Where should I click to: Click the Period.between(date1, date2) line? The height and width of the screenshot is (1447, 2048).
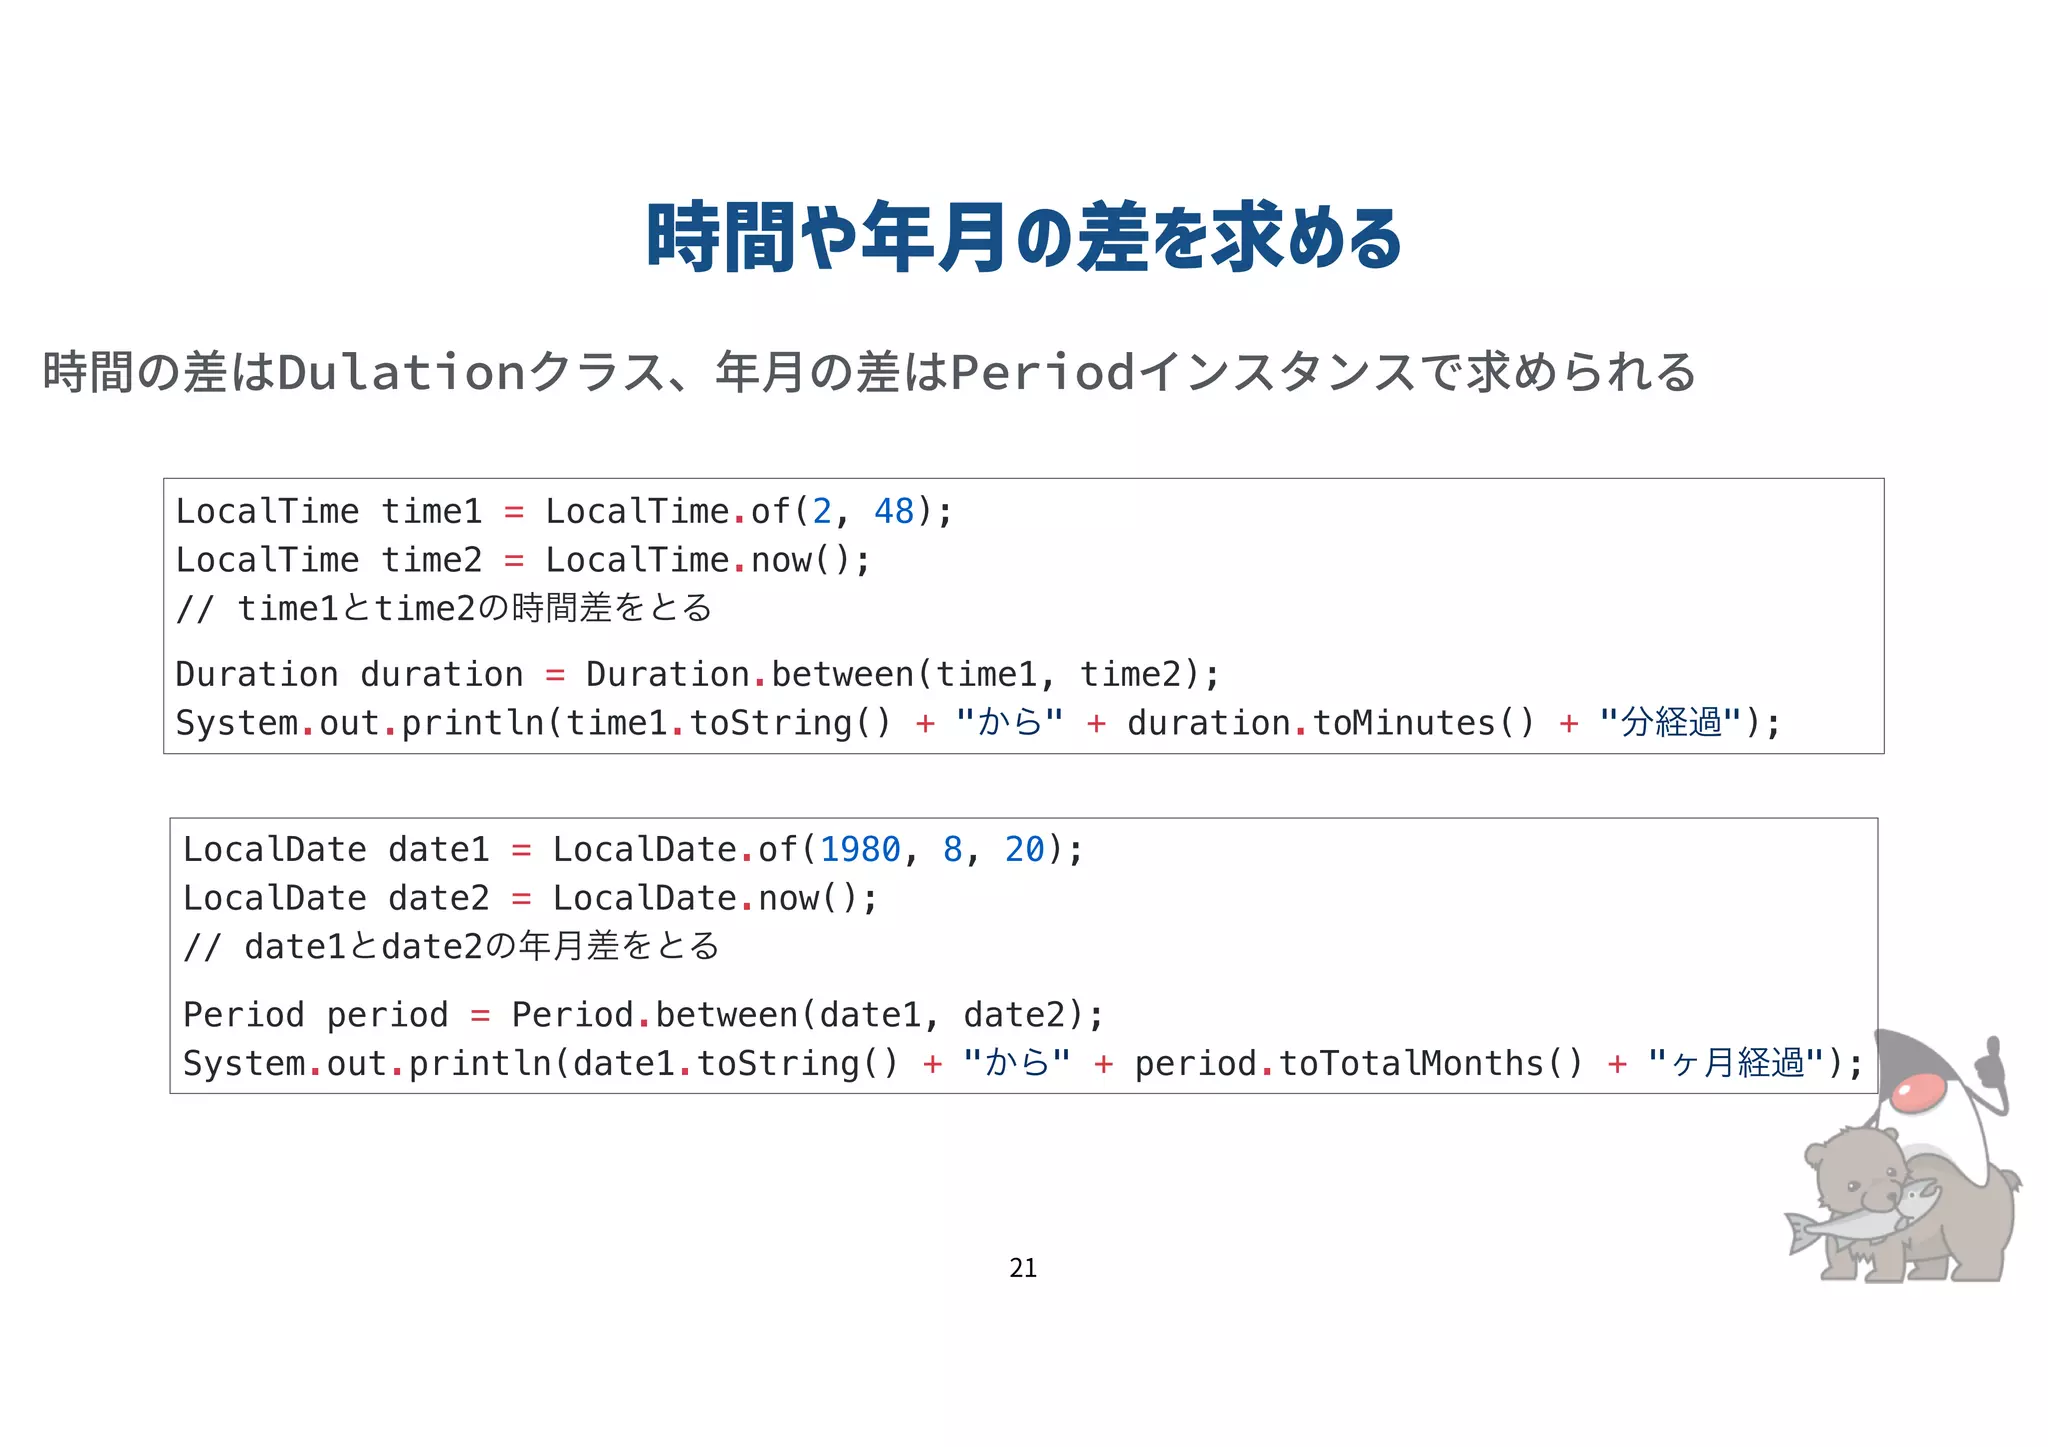pyautogui.click(x=643, y=1014)
